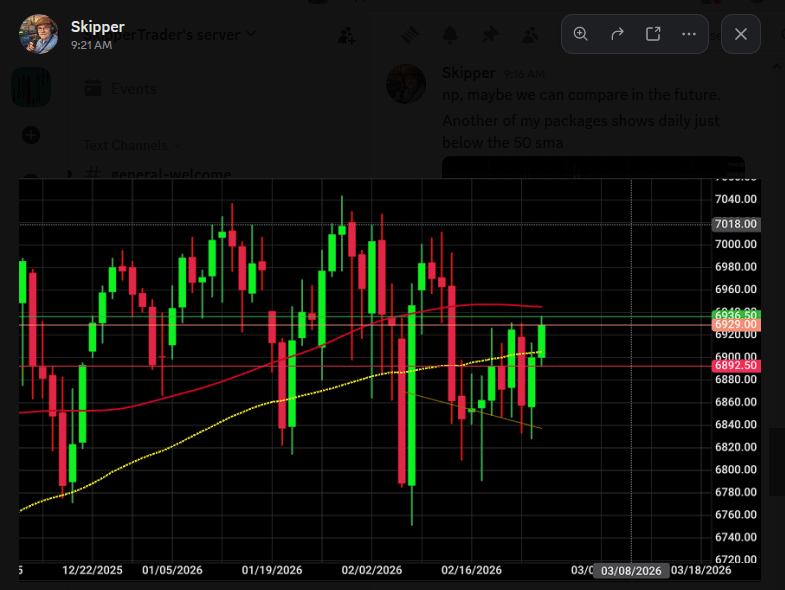Show the member list icon
The height and width of the screenshot is (590, 785).
coord(528,35)
